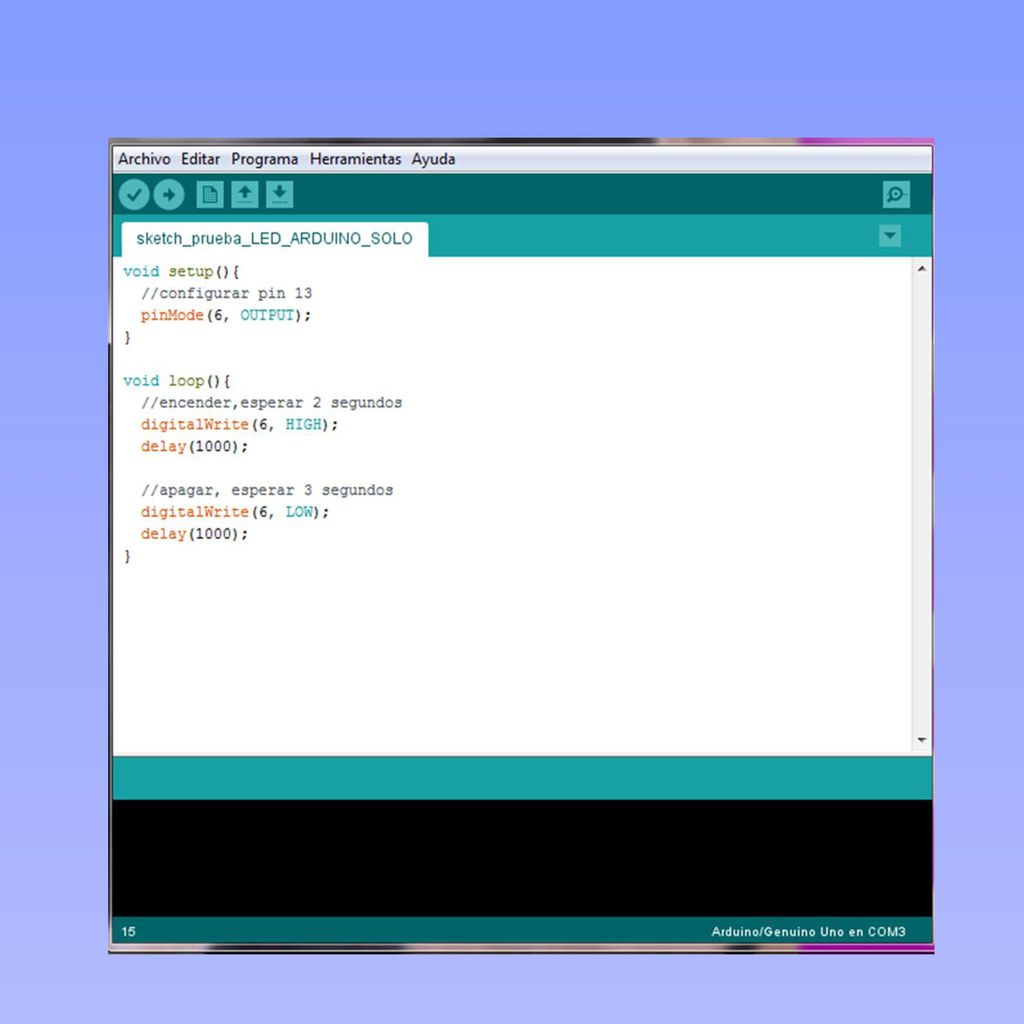This screenshot has height=1024, width=1024.
Task: Click the editor scrollbar up arrow
Action: [x=921, y=268]
